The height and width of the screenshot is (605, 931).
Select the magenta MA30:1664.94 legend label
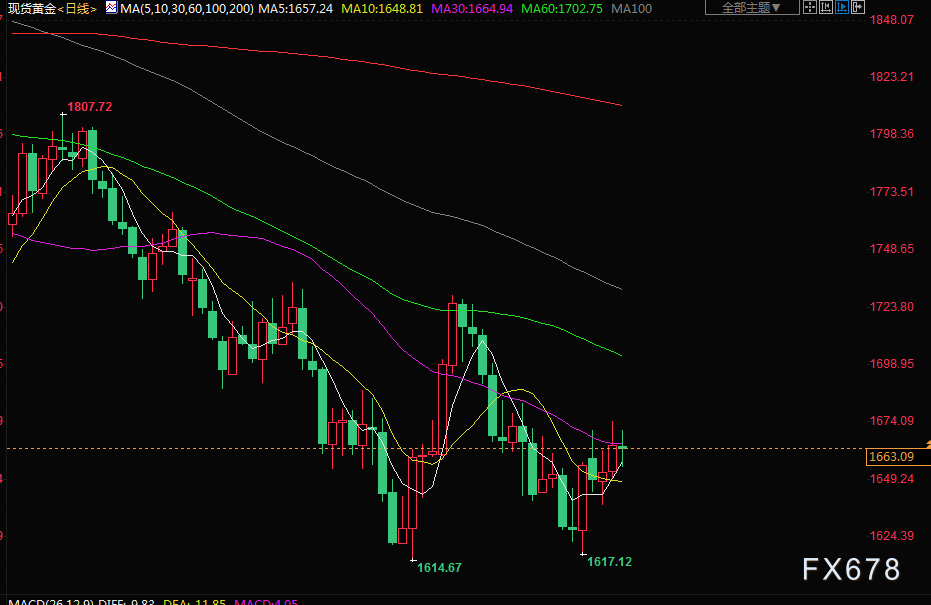[x=472, y=8]
